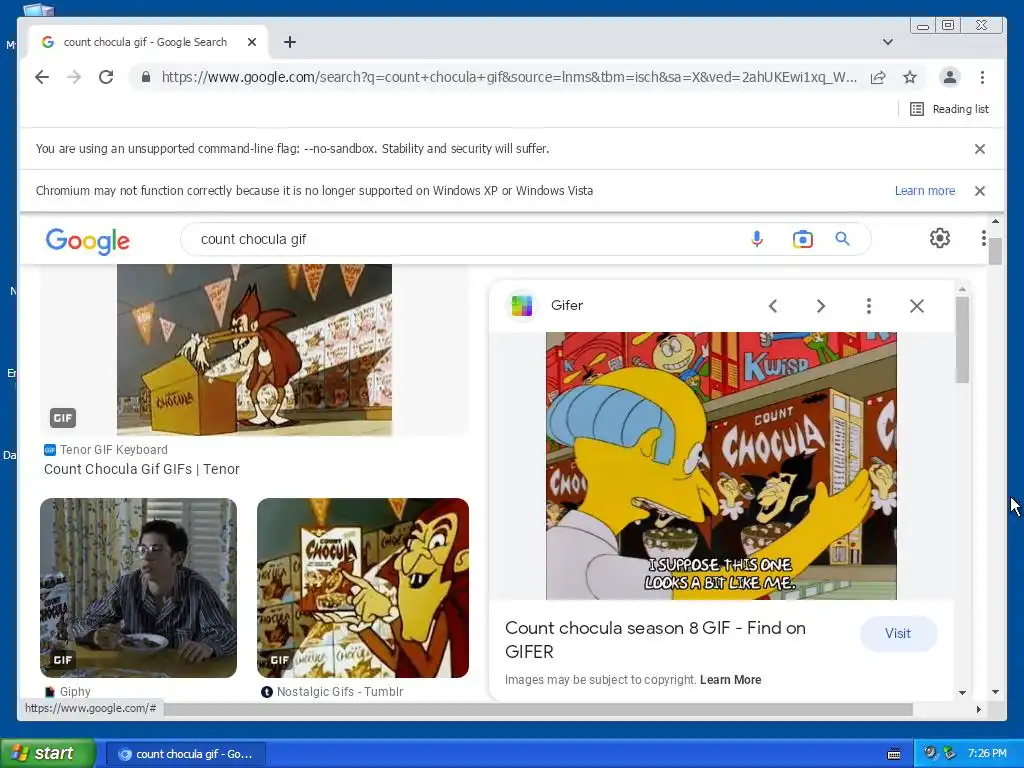Image resolution: width=1024 pixels, height=768 pixels.
Task: Open copyright Learn More link
Action: tap(730, 680)
